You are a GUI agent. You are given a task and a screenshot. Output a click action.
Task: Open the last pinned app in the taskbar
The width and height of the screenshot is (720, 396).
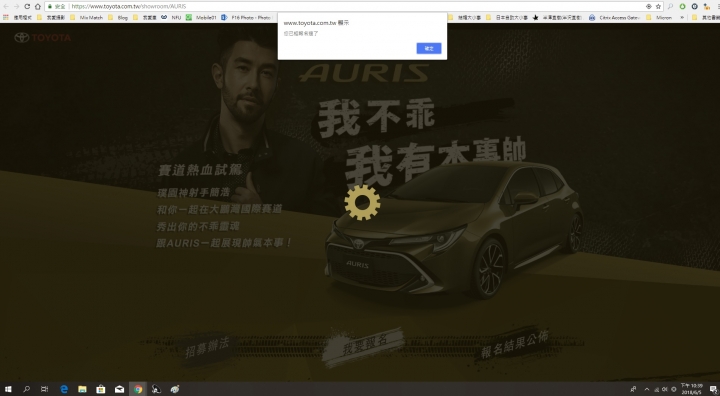click(175, 389)
